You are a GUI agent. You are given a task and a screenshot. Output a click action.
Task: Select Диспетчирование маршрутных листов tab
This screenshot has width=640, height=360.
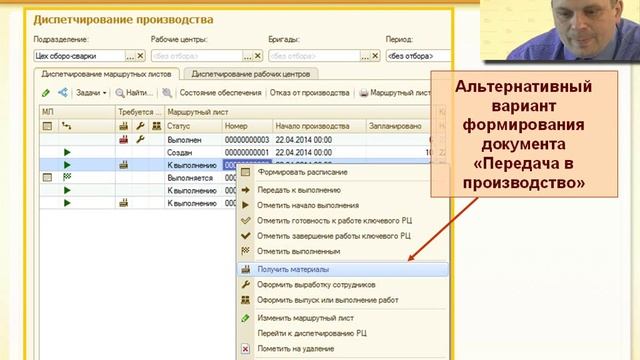[106, 74]
